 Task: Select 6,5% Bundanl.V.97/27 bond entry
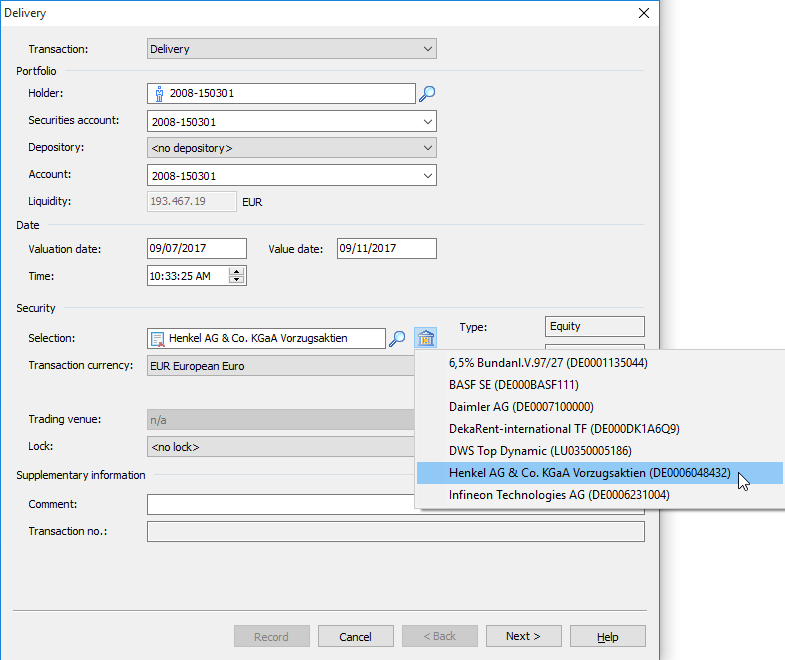point(548,363)
